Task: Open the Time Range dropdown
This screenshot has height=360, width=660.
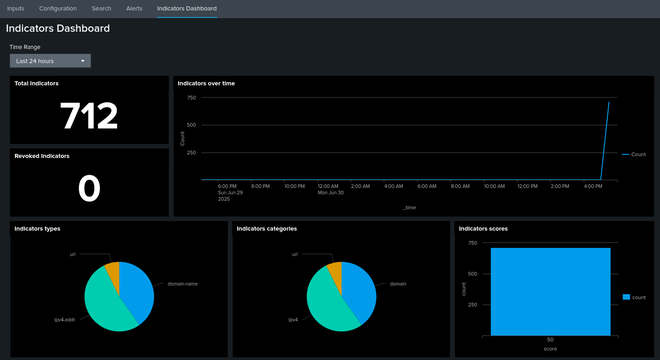Action: click(x=50, y=61)
